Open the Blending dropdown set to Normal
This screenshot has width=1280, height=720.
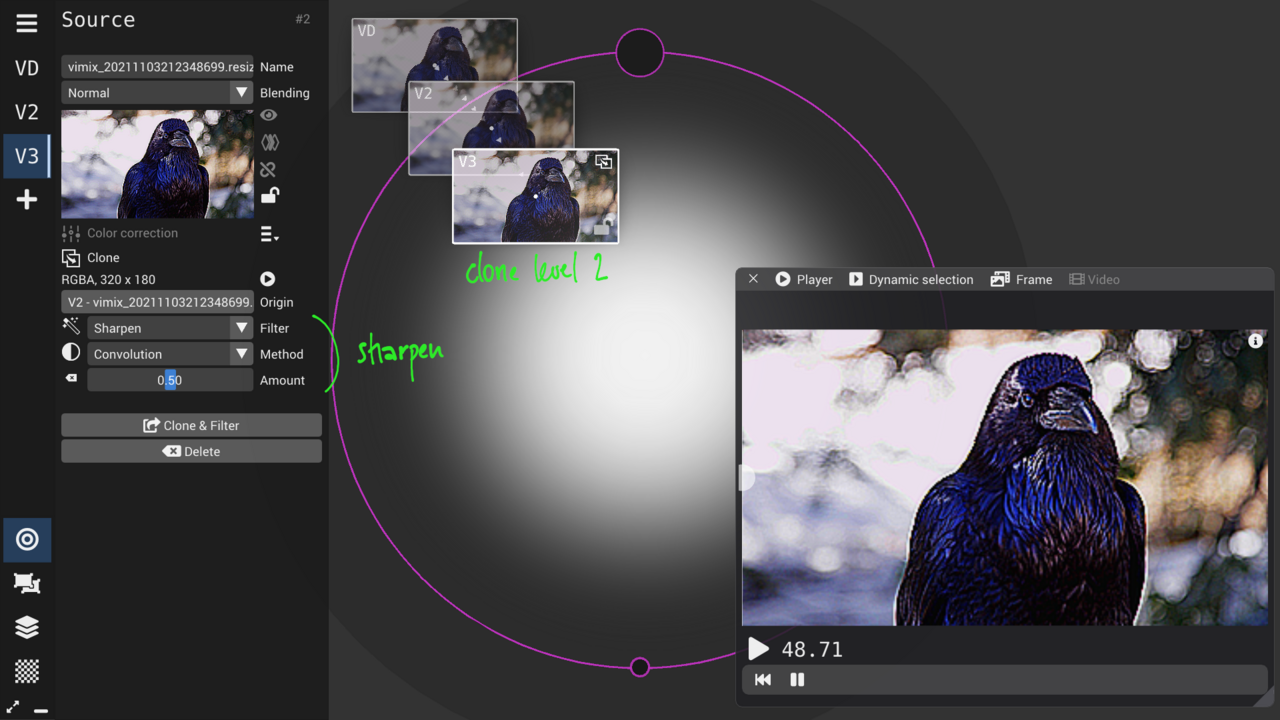(x=157, y=92)
